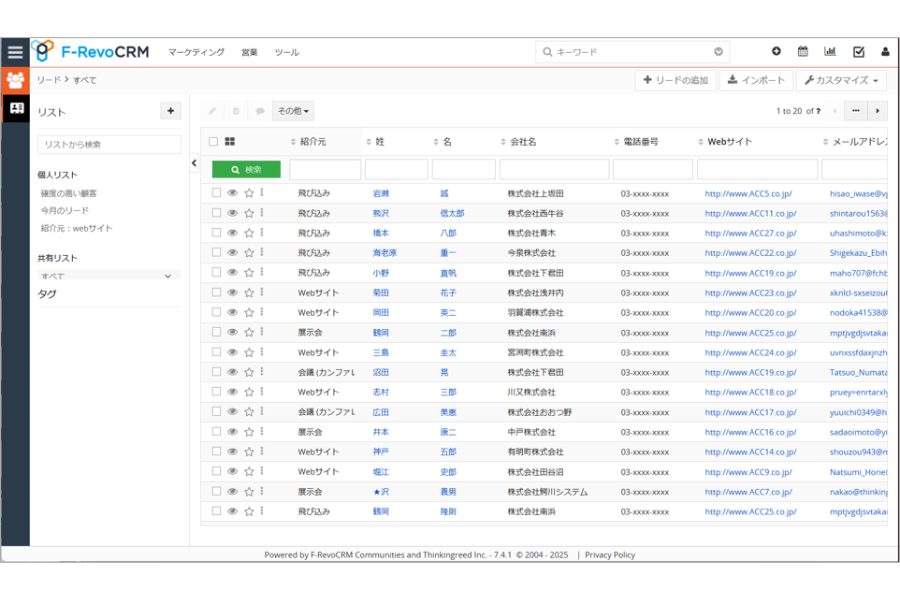Viewport: 900px width, 600px height.
Task: Click the edit pencil toolbar icon
Action: [x=212, y=111]
